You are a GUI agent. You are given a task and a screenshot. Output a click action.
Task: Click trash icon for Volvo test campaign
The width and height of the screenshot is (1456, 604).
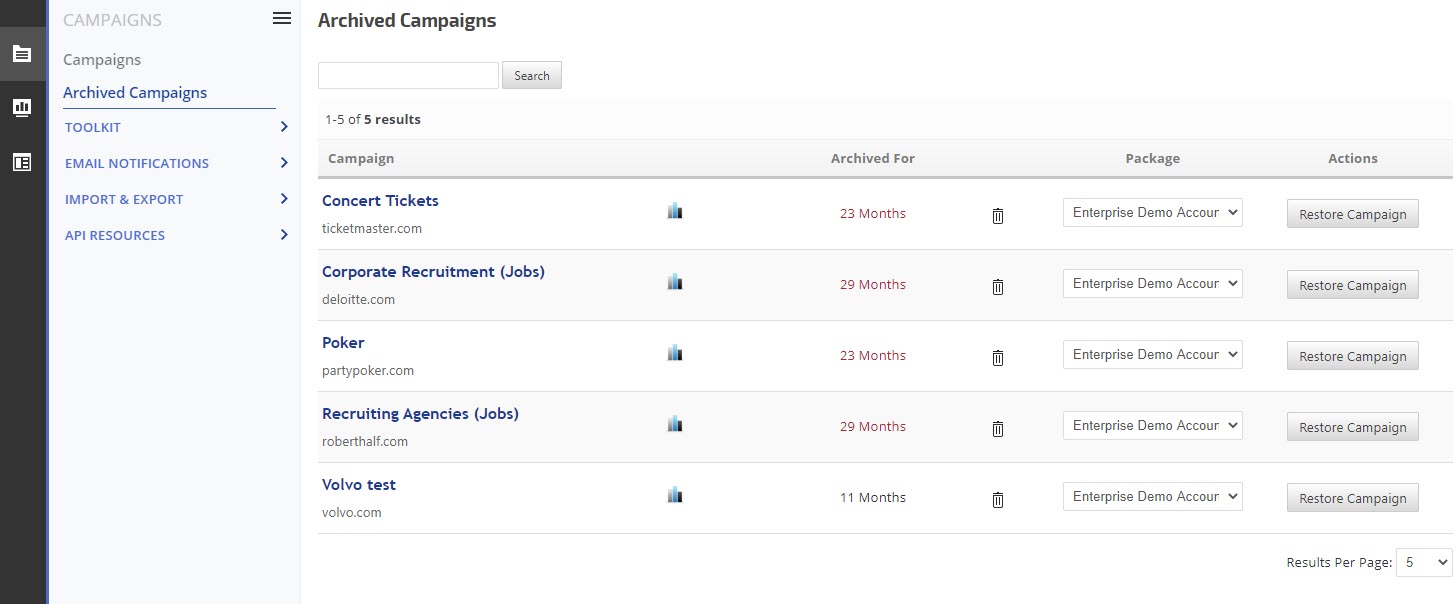tap(997, 499)
